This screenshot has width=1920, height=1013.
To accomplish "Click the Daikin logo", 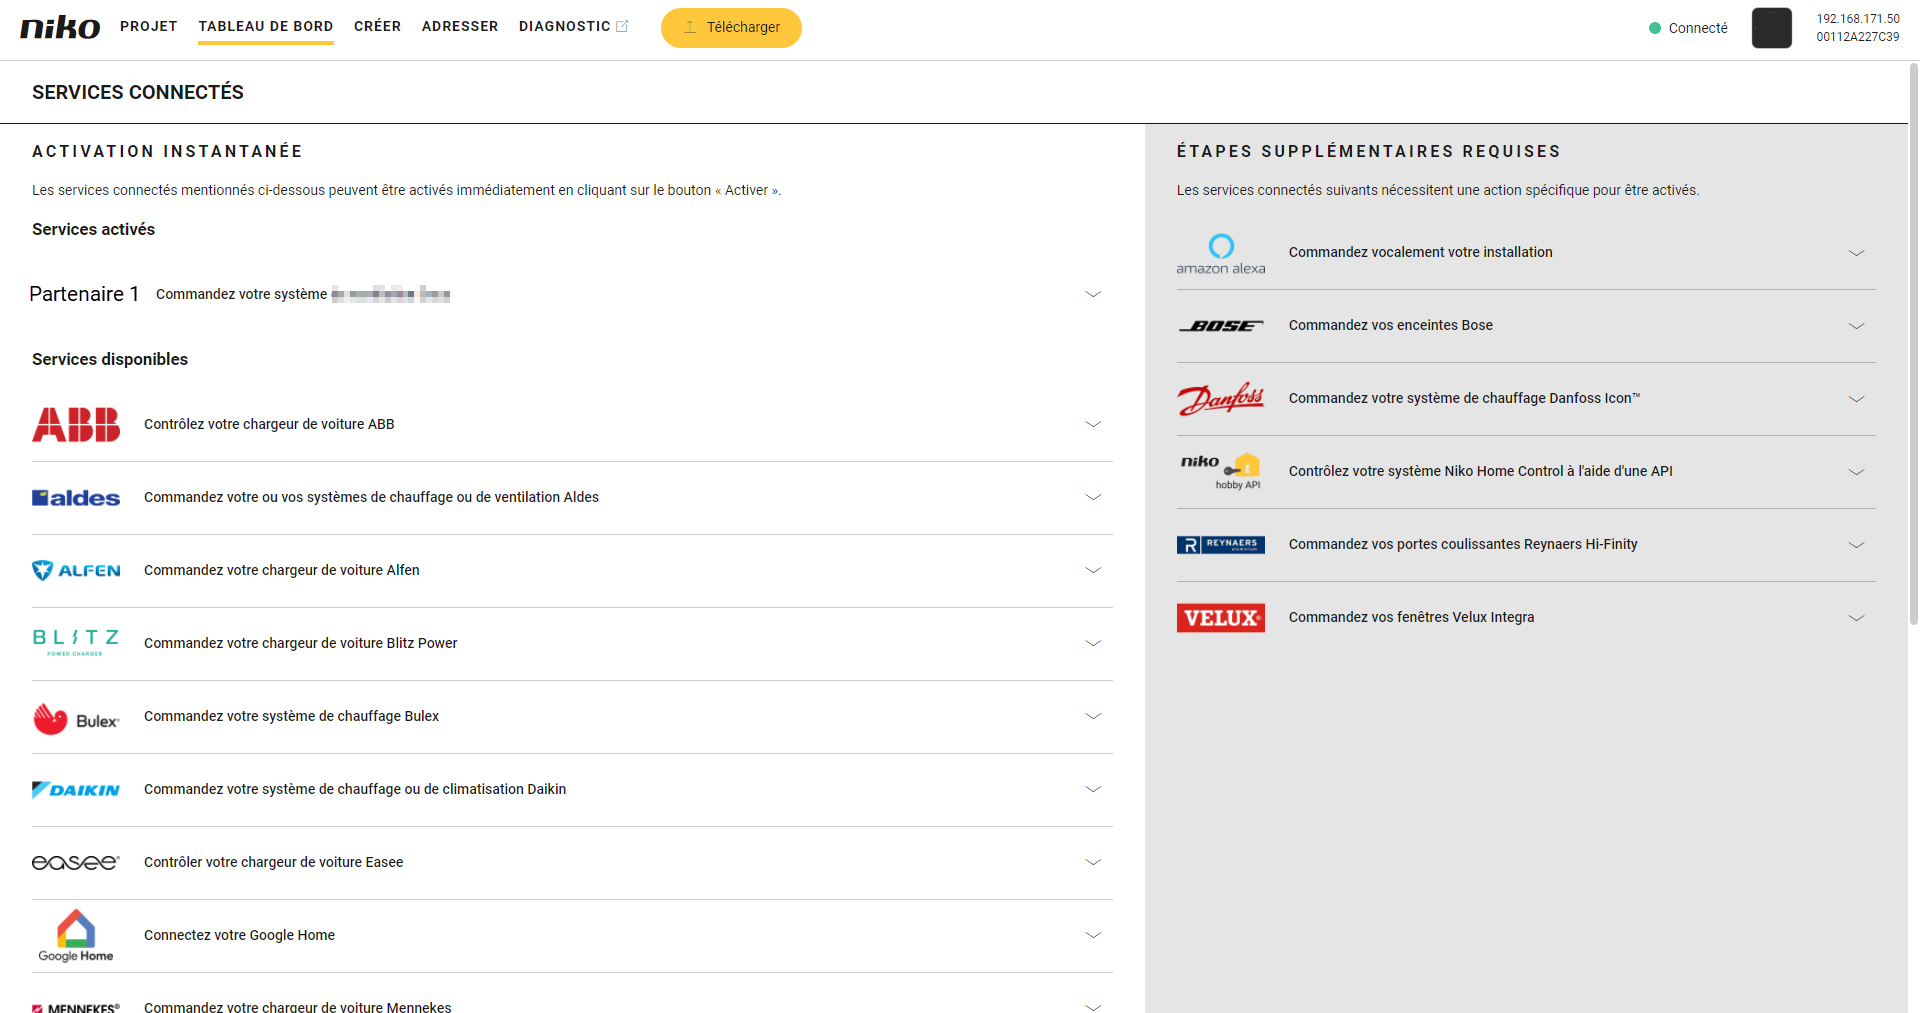I will [x=76, y=789].
